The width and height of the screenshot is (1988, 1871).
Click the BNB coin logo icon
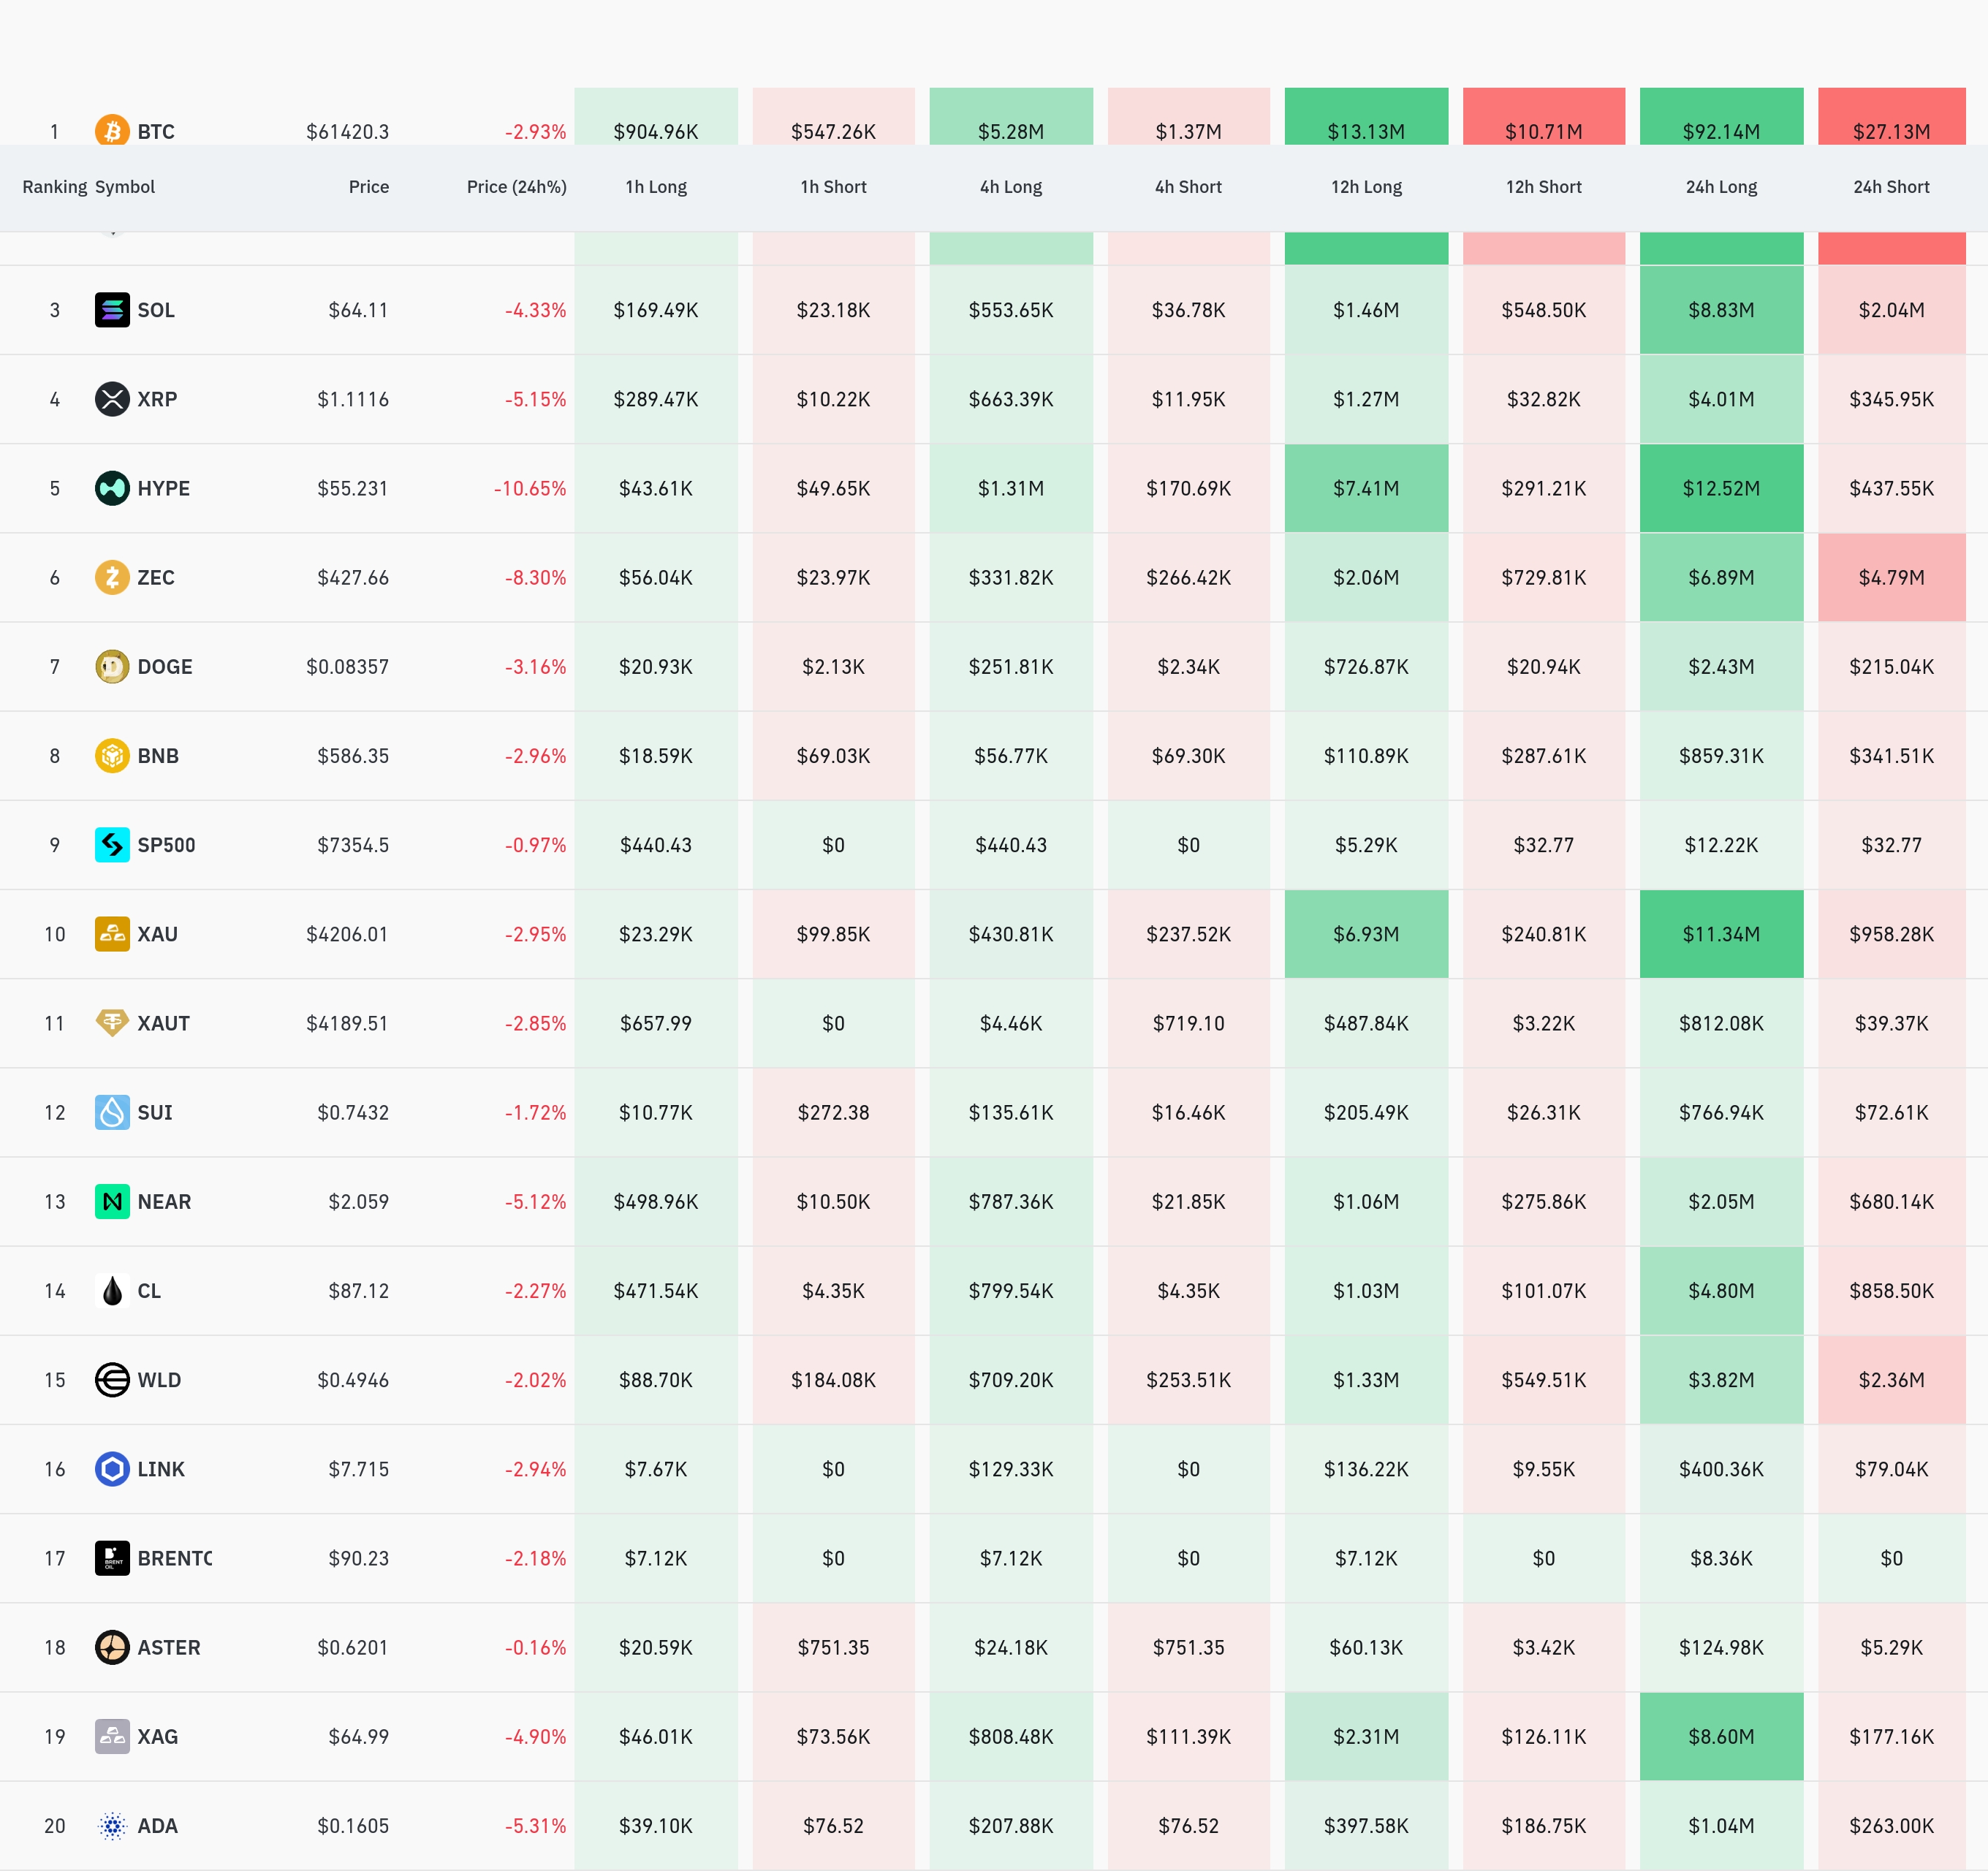tap(112, 755)
